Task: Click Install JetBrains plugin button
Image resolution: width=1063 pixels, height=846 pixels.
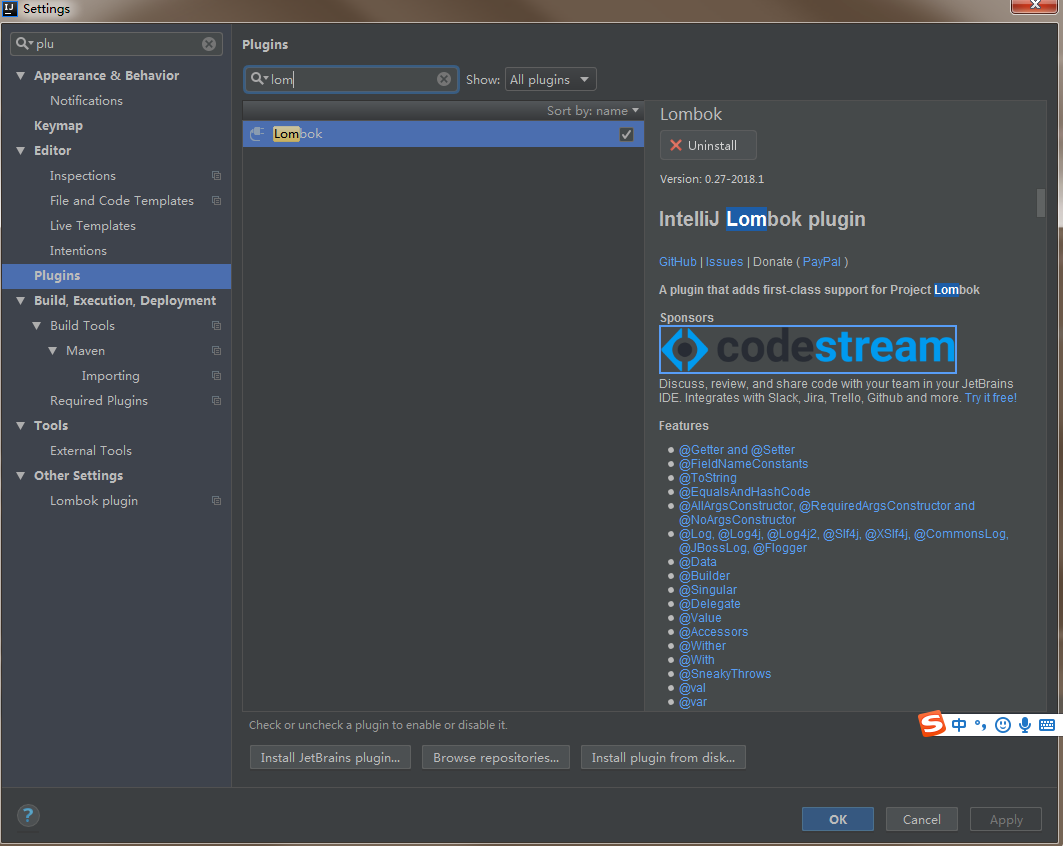Action: coord(330,757)
